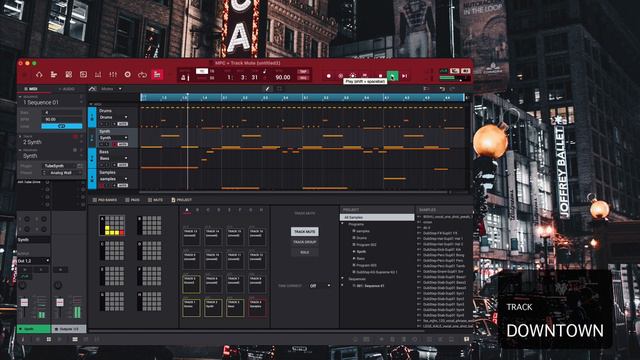This screenshot has width=640, height=360.
Task: Click the undo arrow icon
Action: click(x=442, y=89)
